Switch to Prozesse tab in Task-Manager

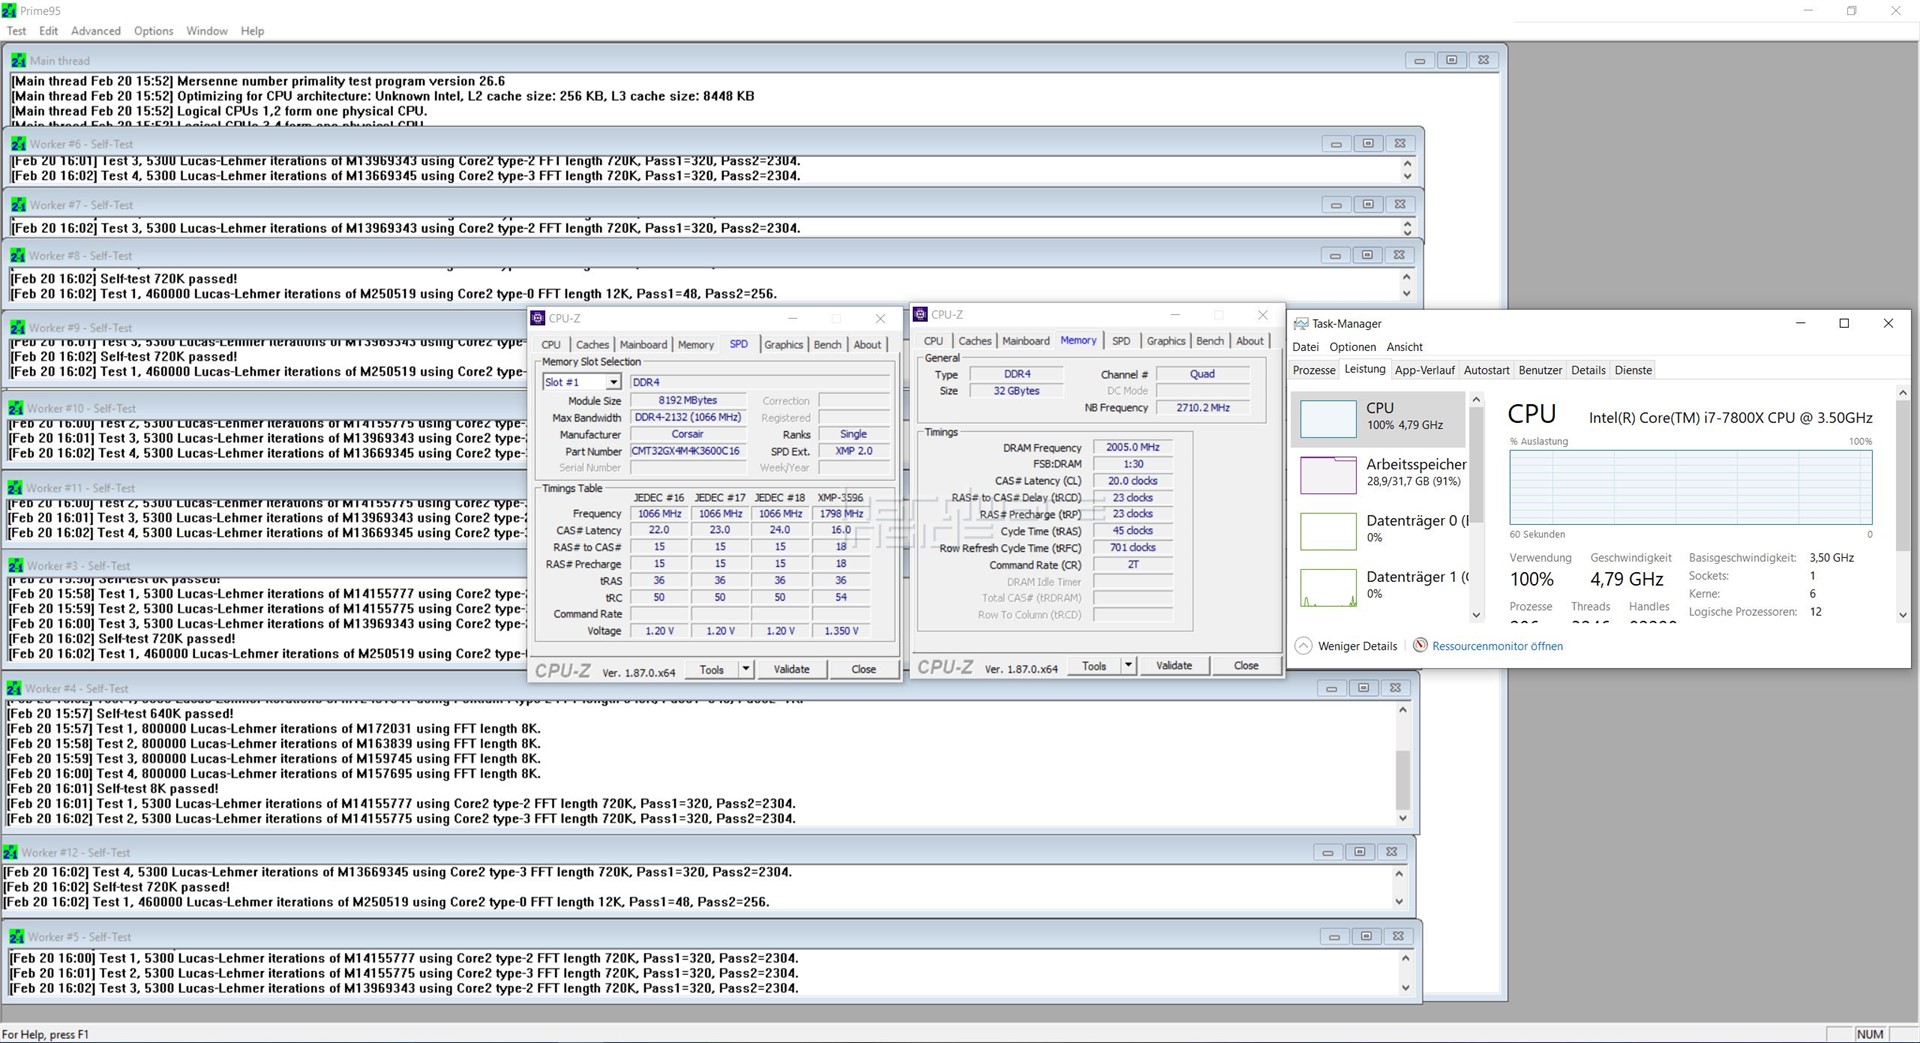click(x=1314, y=370)
